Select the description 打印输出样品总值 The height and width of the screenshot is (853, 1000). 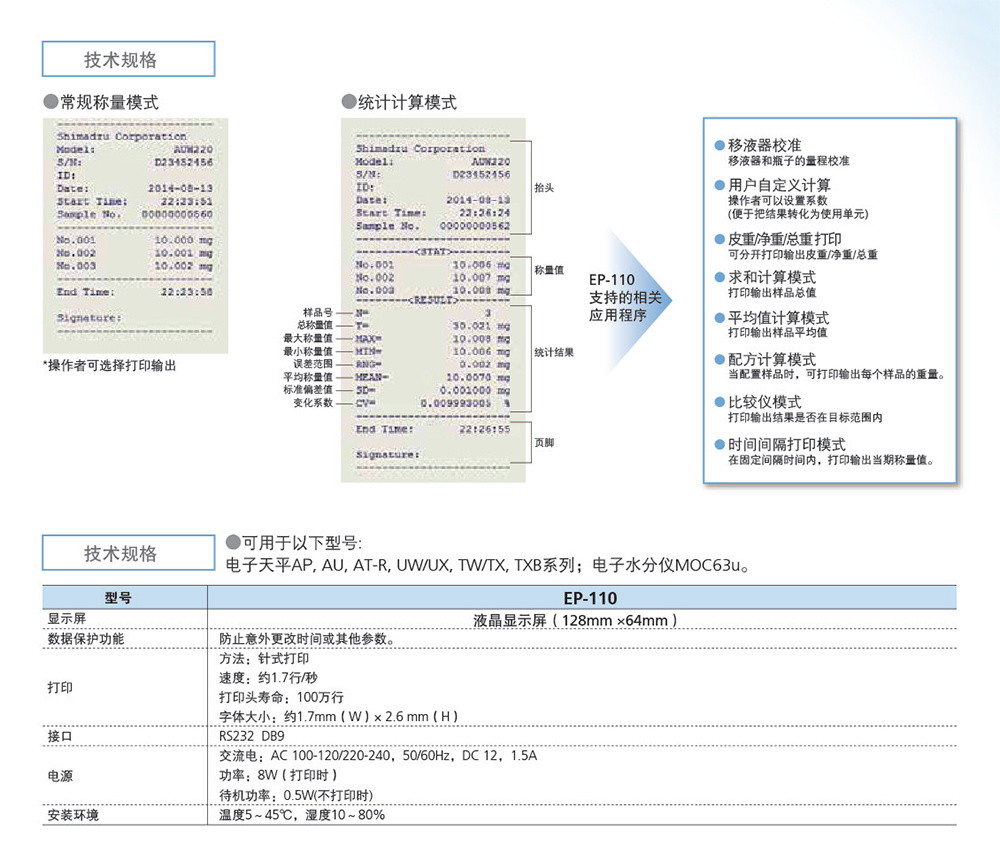[x=772, y=293]
